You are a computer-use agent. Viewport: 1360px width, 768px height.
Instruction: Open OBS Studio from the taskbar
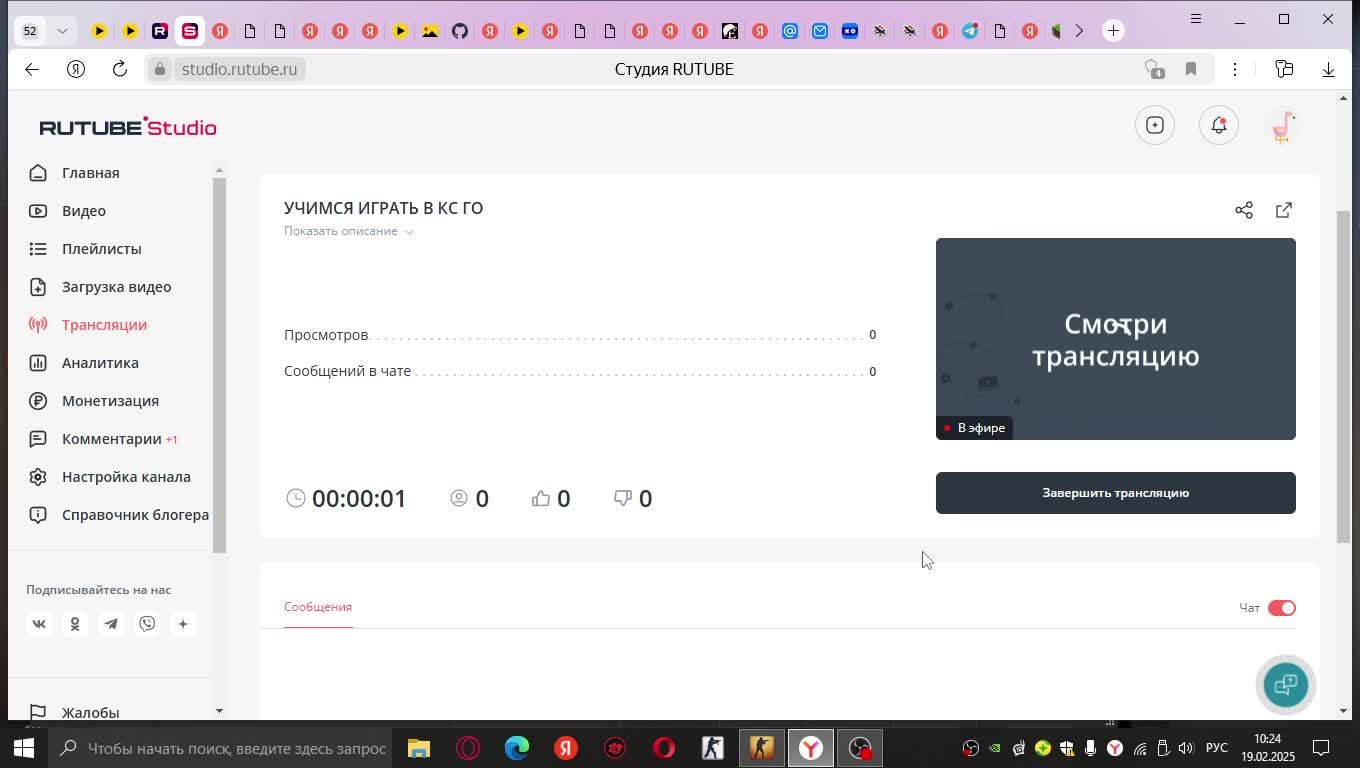[860, 748]
